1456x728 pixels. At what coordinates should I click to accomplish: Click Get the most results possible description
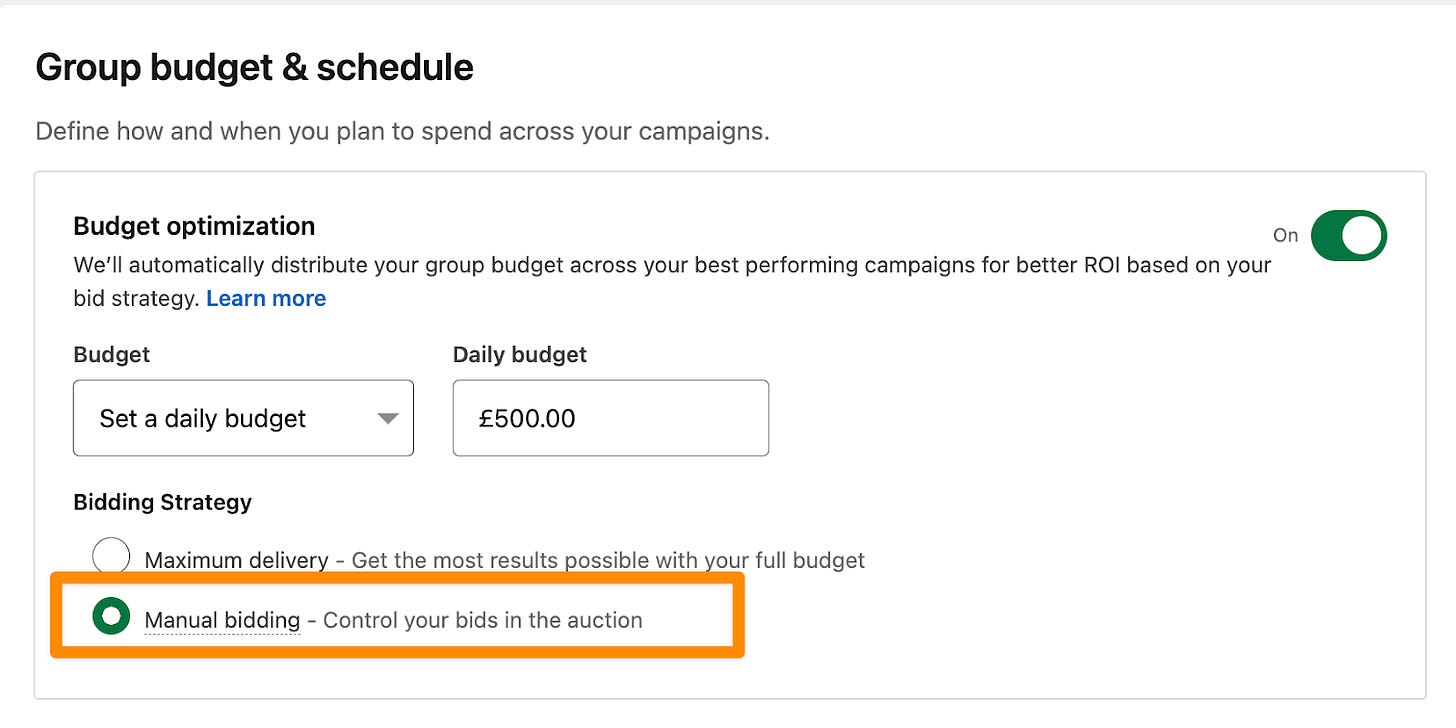tap(608, 560)
